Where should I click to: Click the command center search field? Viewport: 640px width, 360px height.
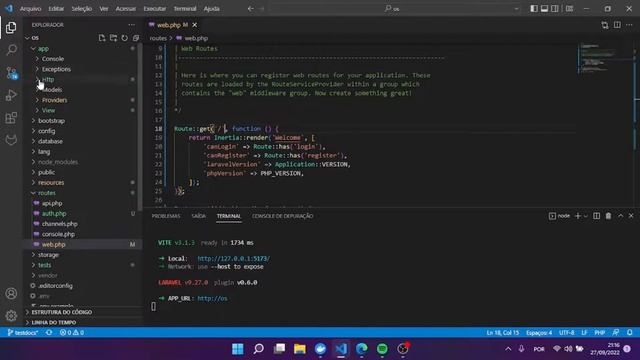click(396, 9)
